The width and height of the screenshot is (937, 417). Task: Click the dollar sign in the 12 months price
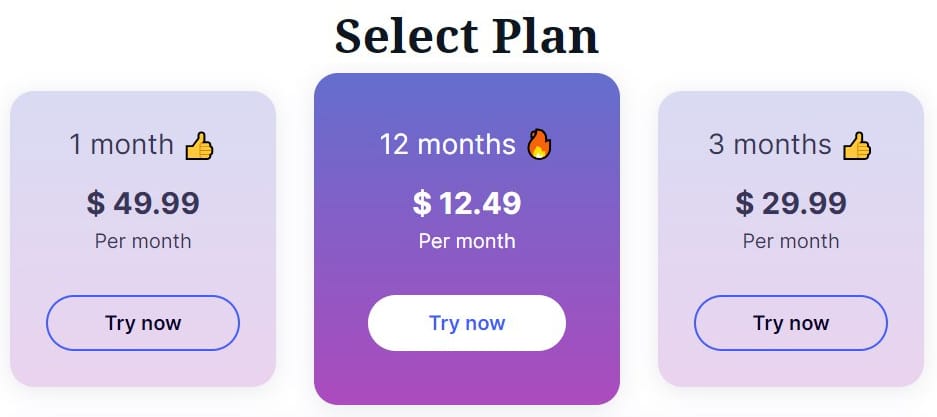(x=422, y=203)
